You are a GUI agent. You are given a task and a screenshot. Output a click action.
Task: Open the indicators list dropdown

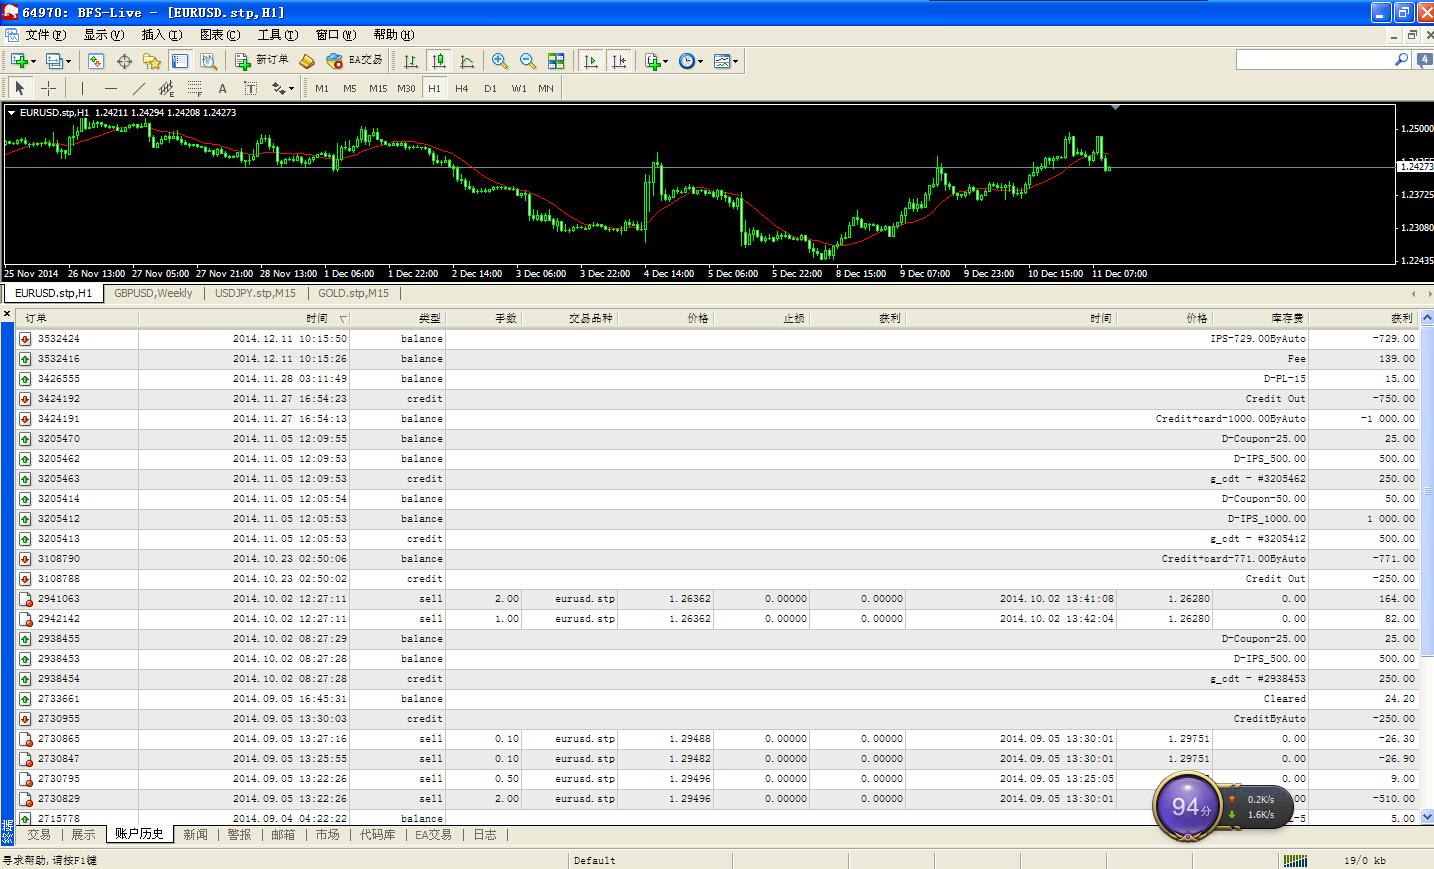coord(656,61)
